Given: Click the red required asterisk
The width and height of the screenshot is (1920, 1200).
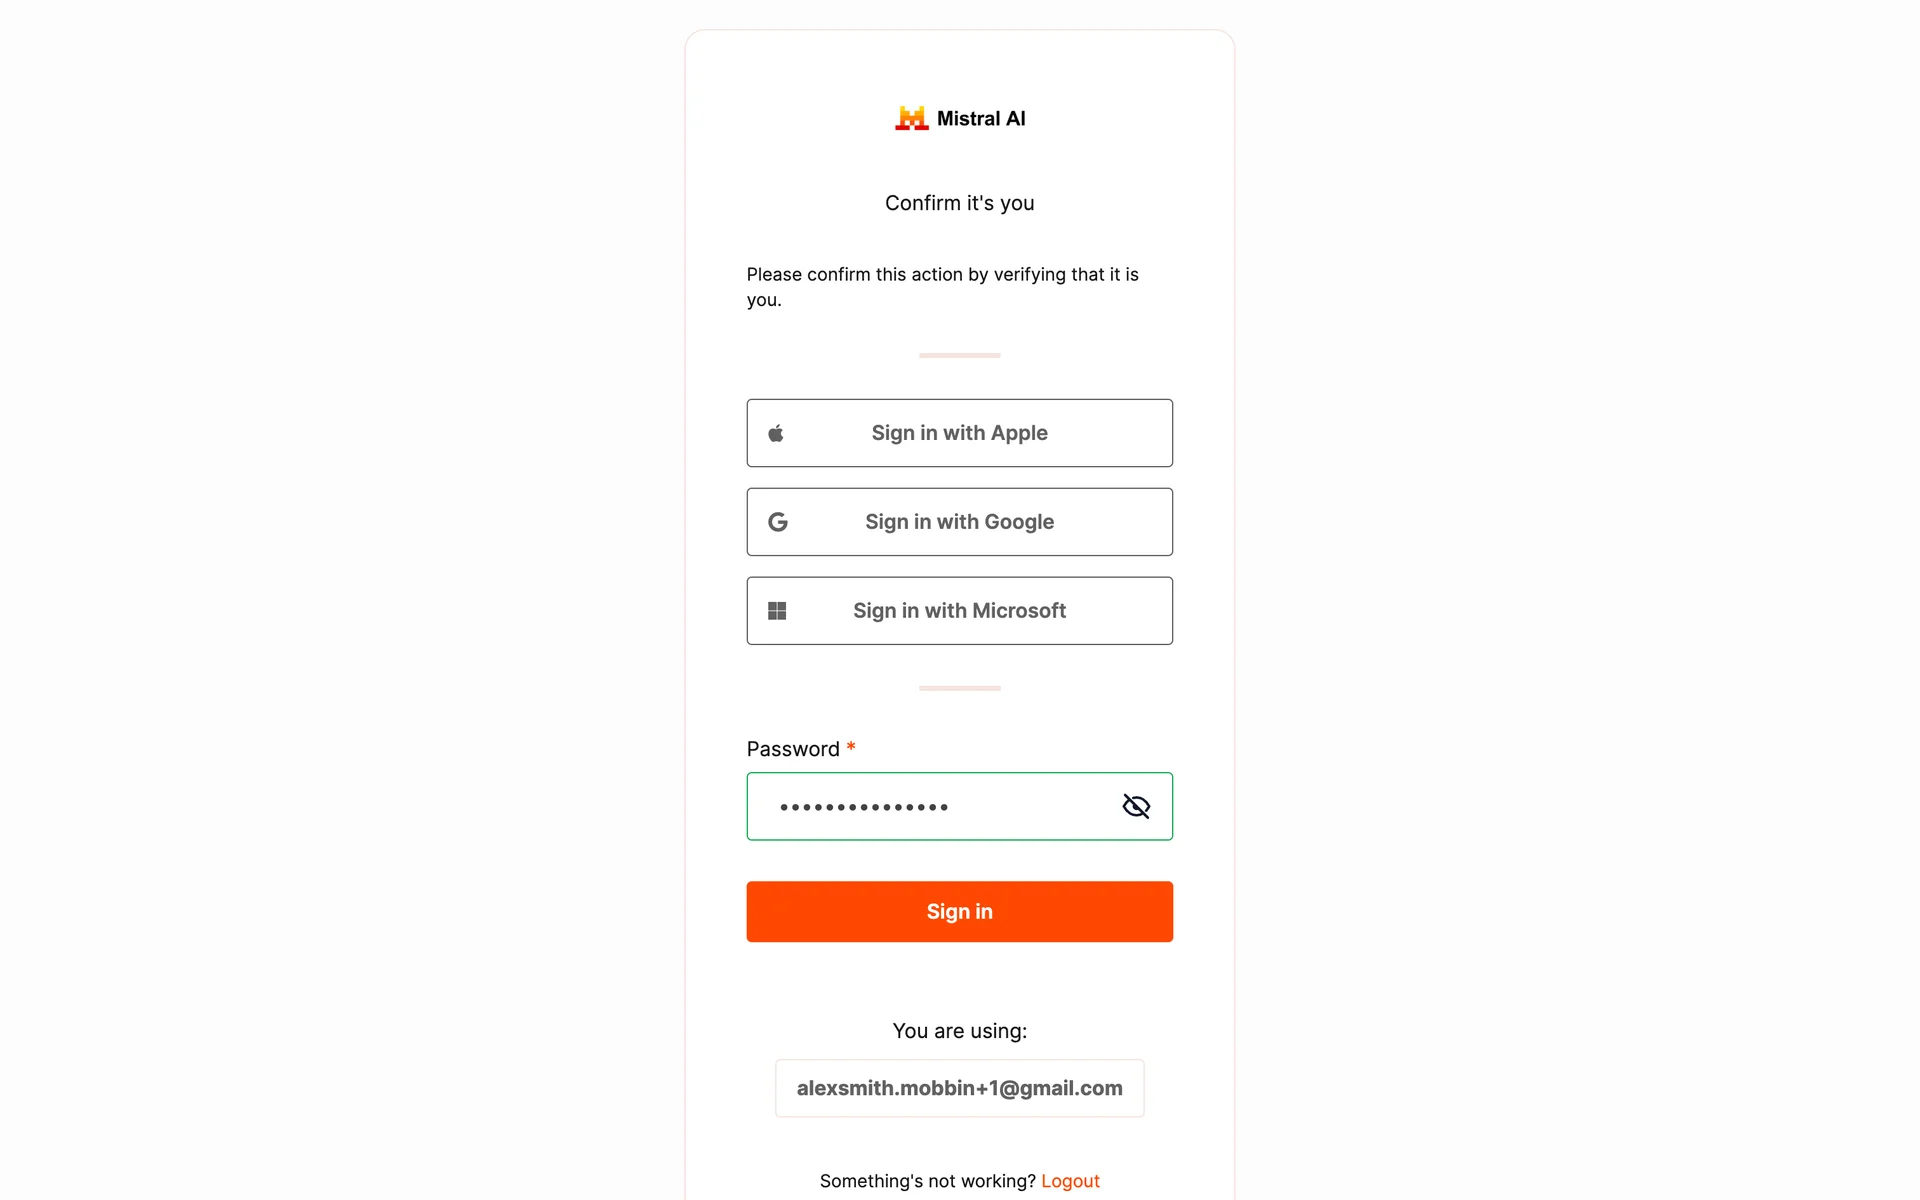Looking at the screenshot, I should click(851, 747).
